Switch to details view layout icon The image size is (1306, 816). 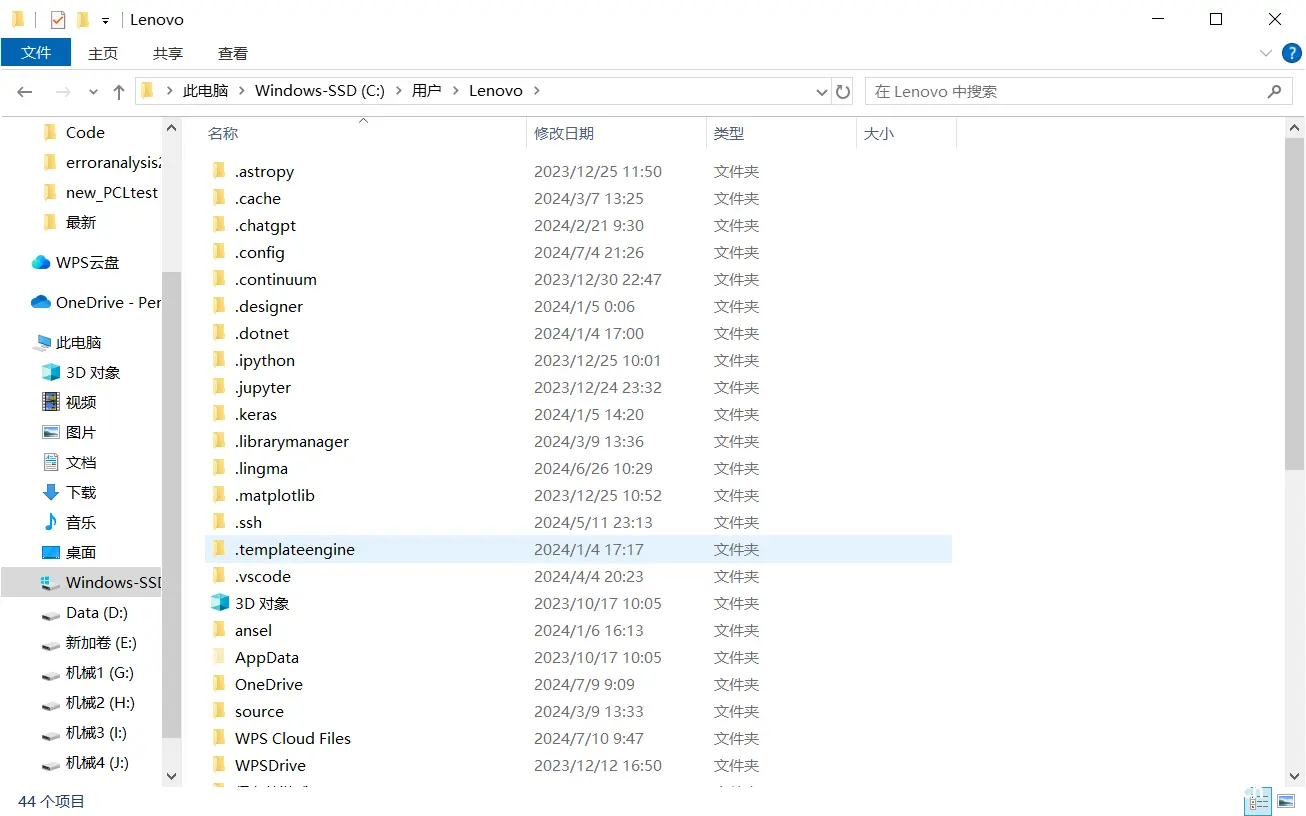(x=1258, y=801)
